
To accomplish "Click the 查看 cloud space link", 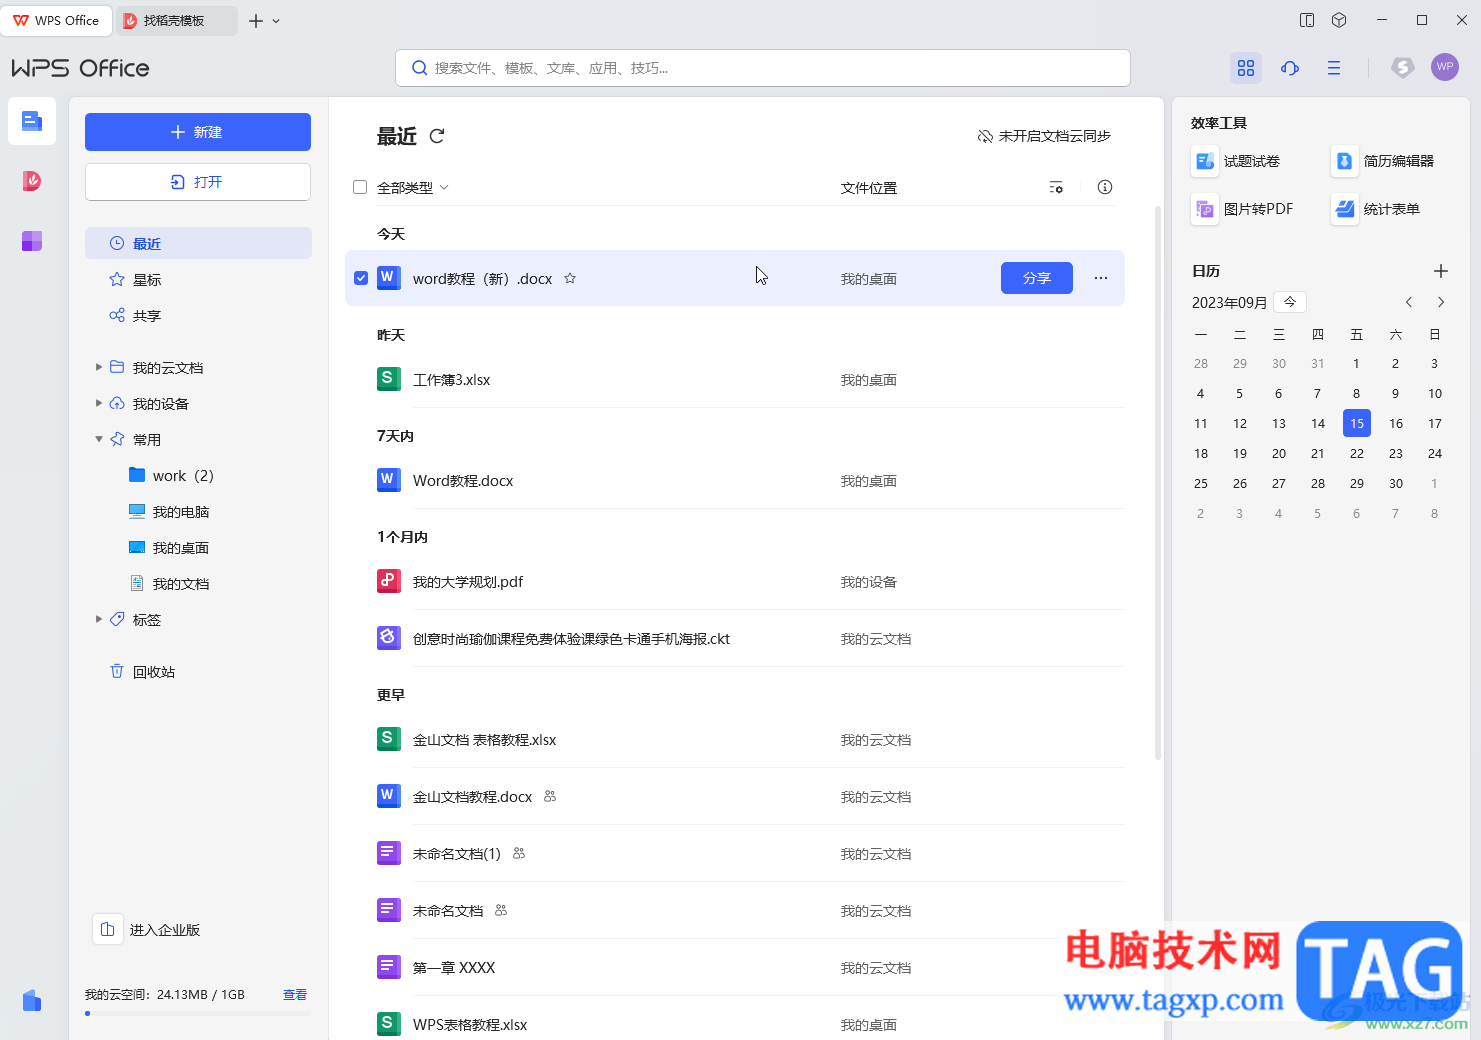I will 295,995.
